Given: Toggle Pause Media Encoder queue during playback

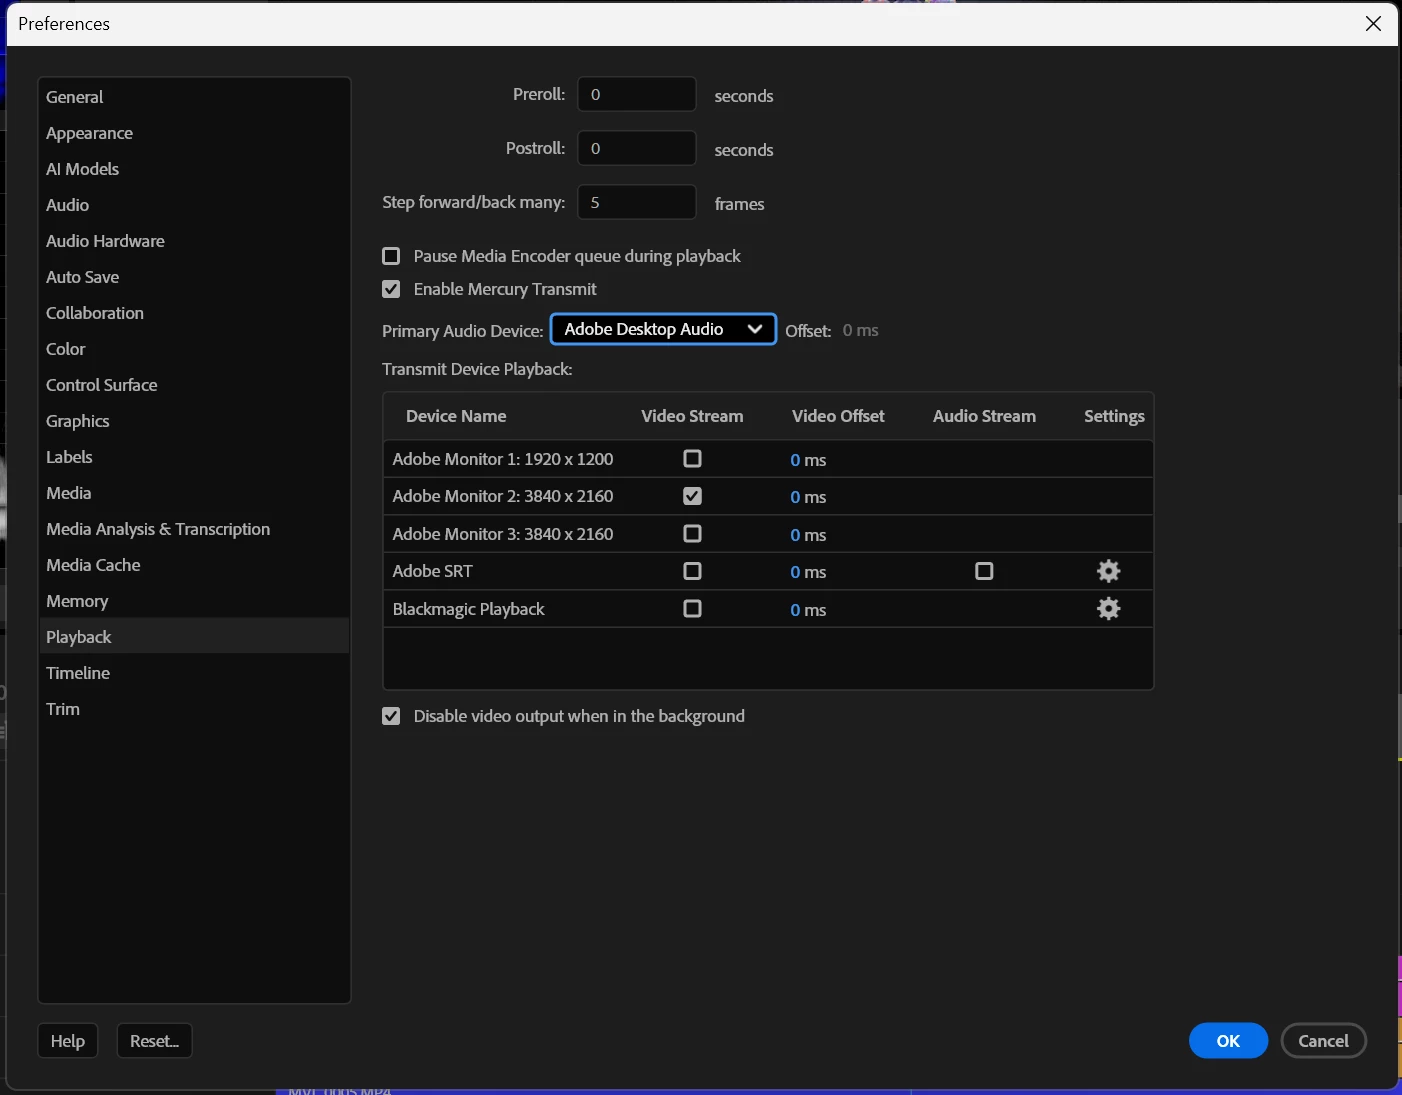Looking at the screenshot, I should (391, 256).
